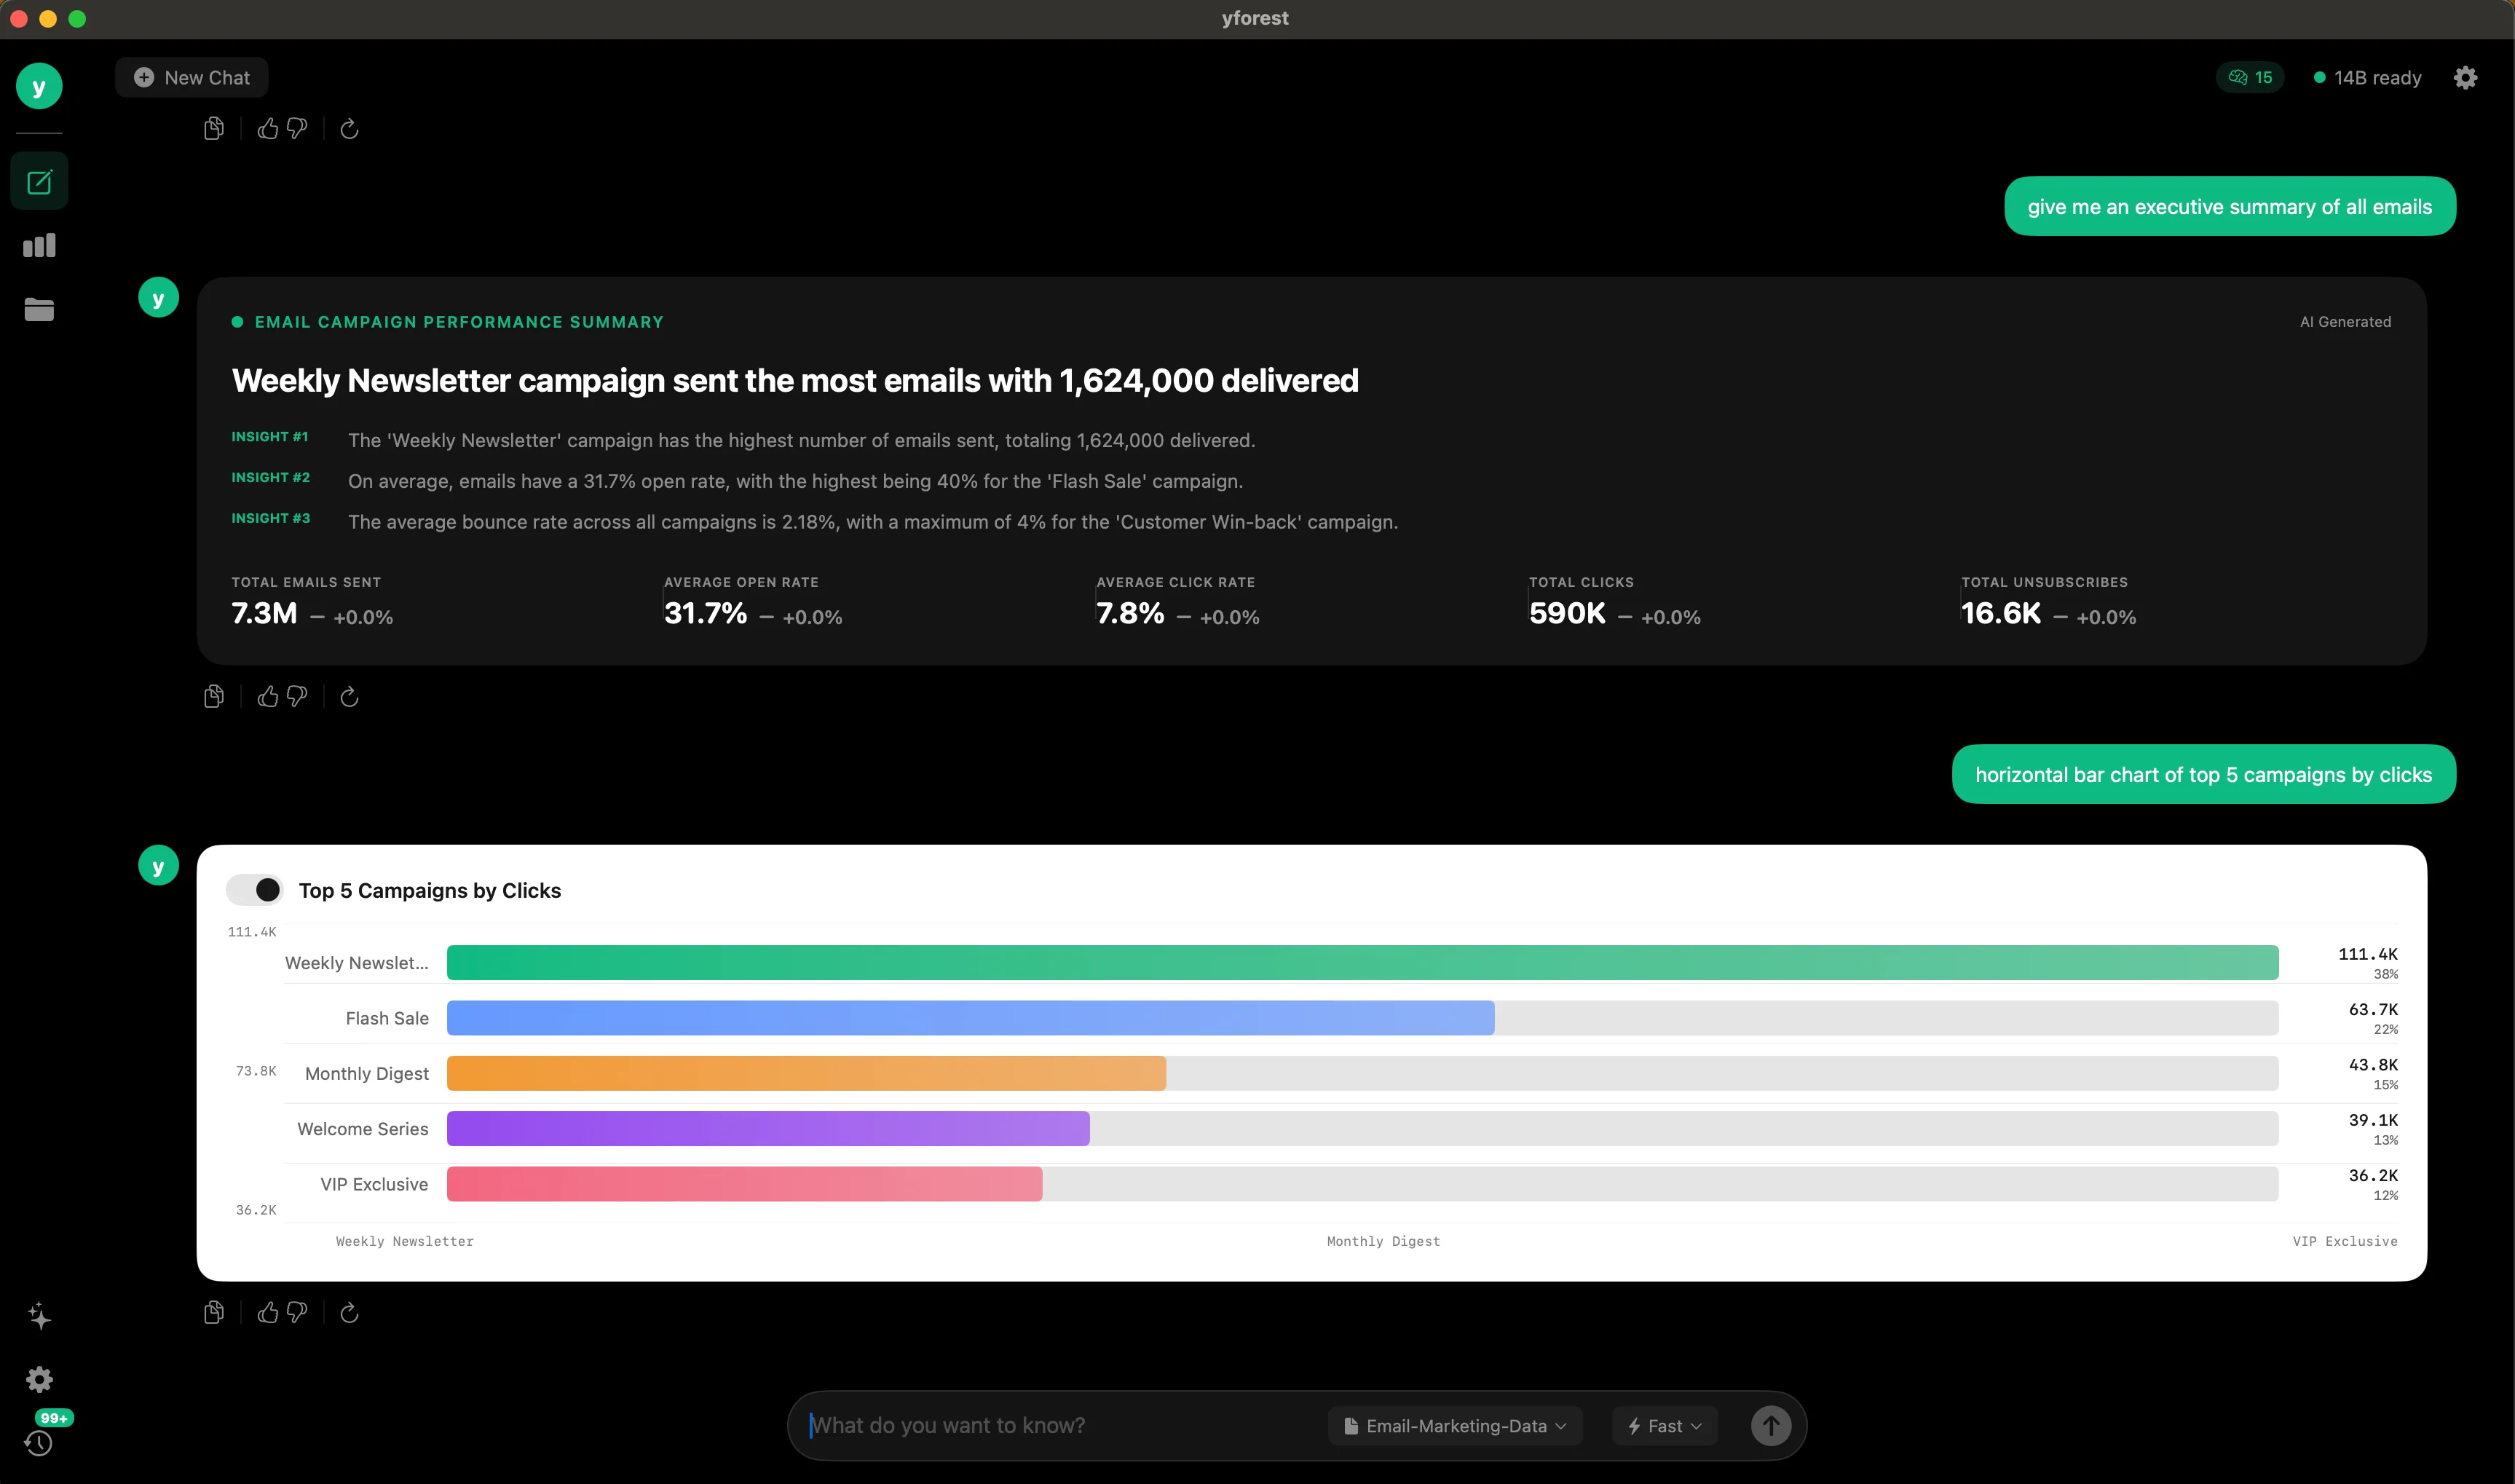Click the 39.1K value for Welcome Series
Screen dimensions: 2515x1484
[2372, 1120]
